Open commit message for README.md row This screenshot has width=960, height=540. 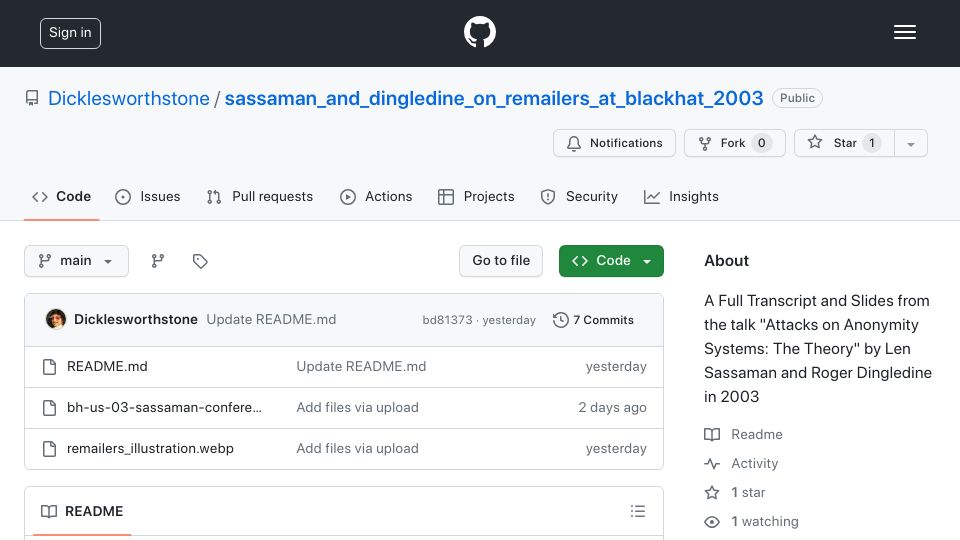pos(361,367)
